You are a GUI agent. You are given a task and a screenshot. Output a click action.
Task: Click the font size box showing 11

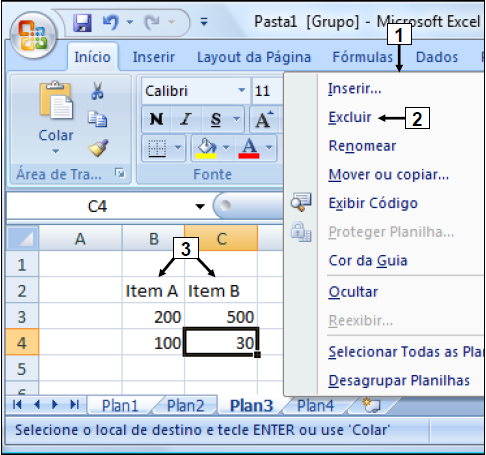pos(267,91)
